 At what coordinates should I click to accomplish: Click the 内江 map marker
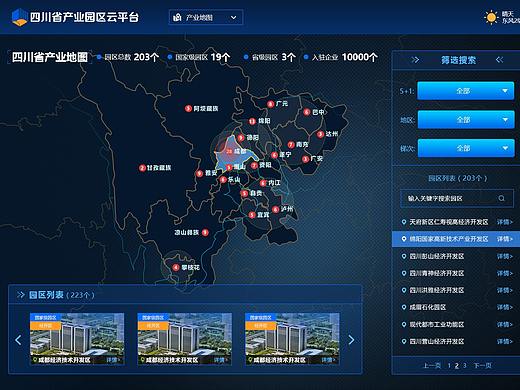263,183
